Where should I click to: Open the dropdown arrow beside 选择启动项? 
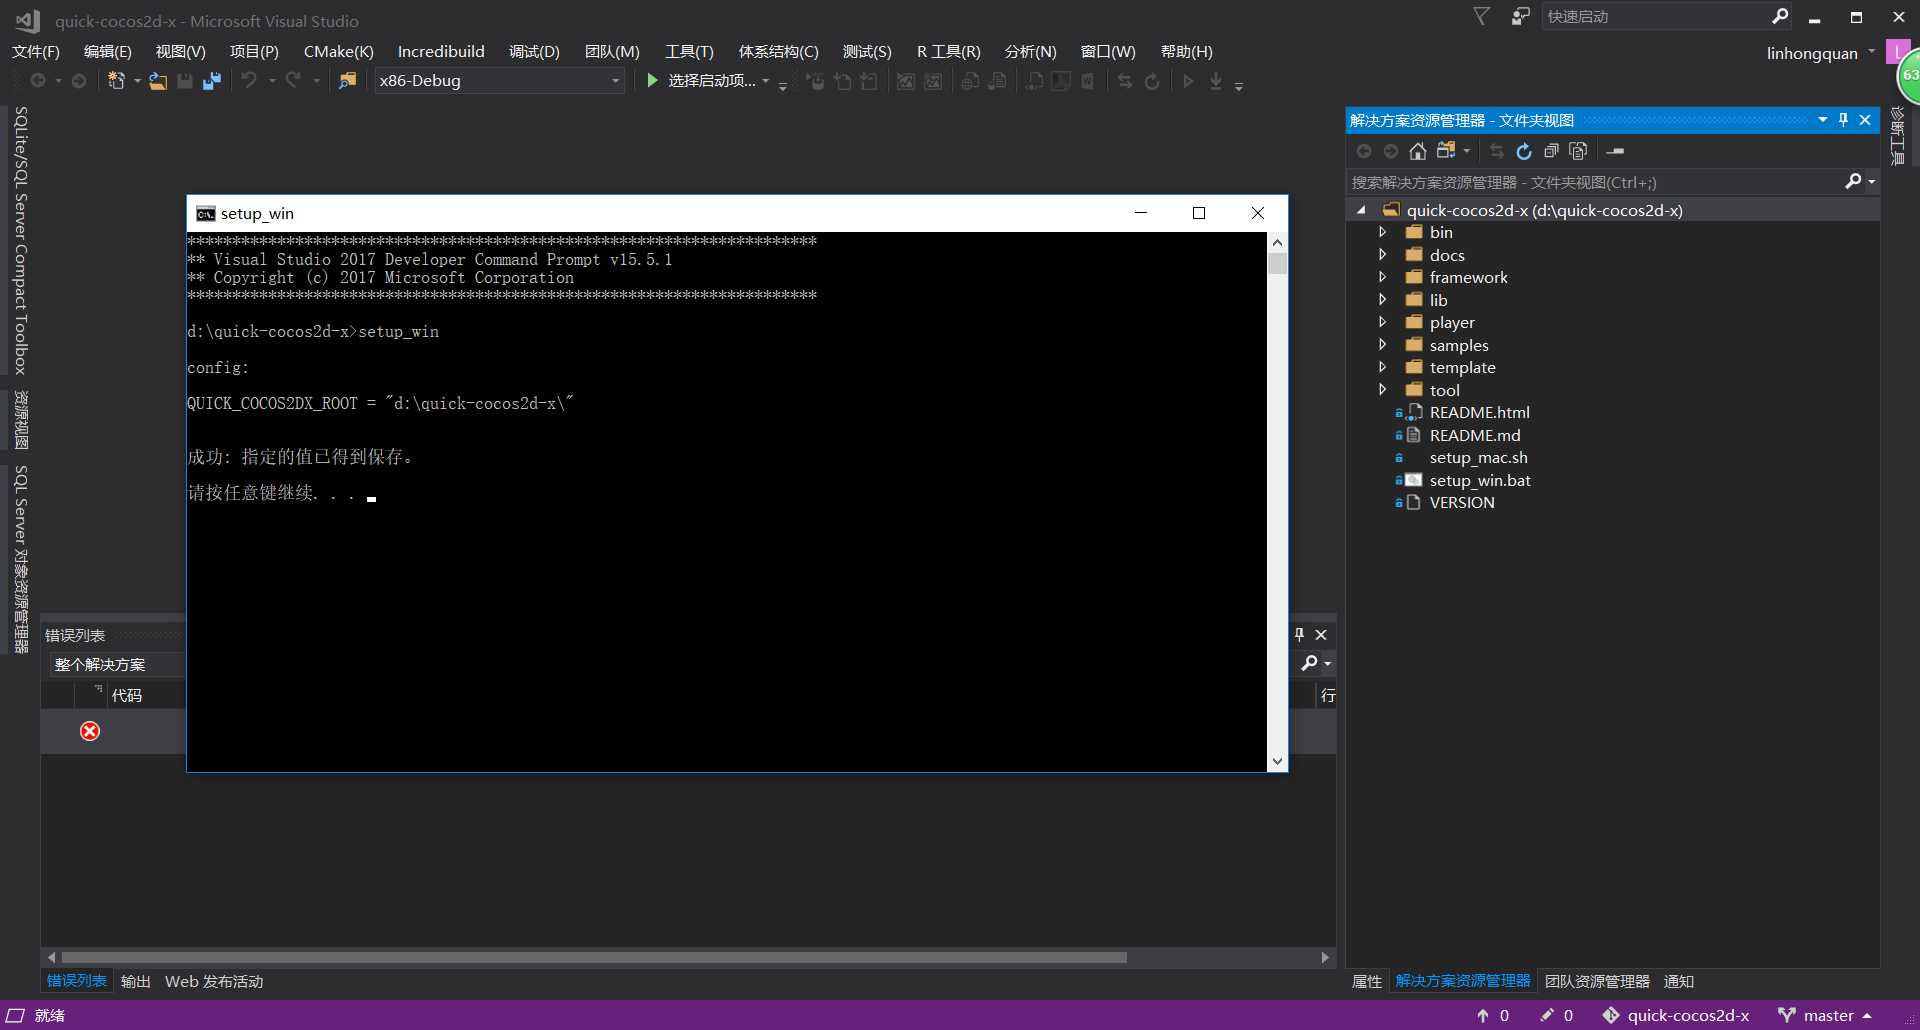click(x=766, y=81)
